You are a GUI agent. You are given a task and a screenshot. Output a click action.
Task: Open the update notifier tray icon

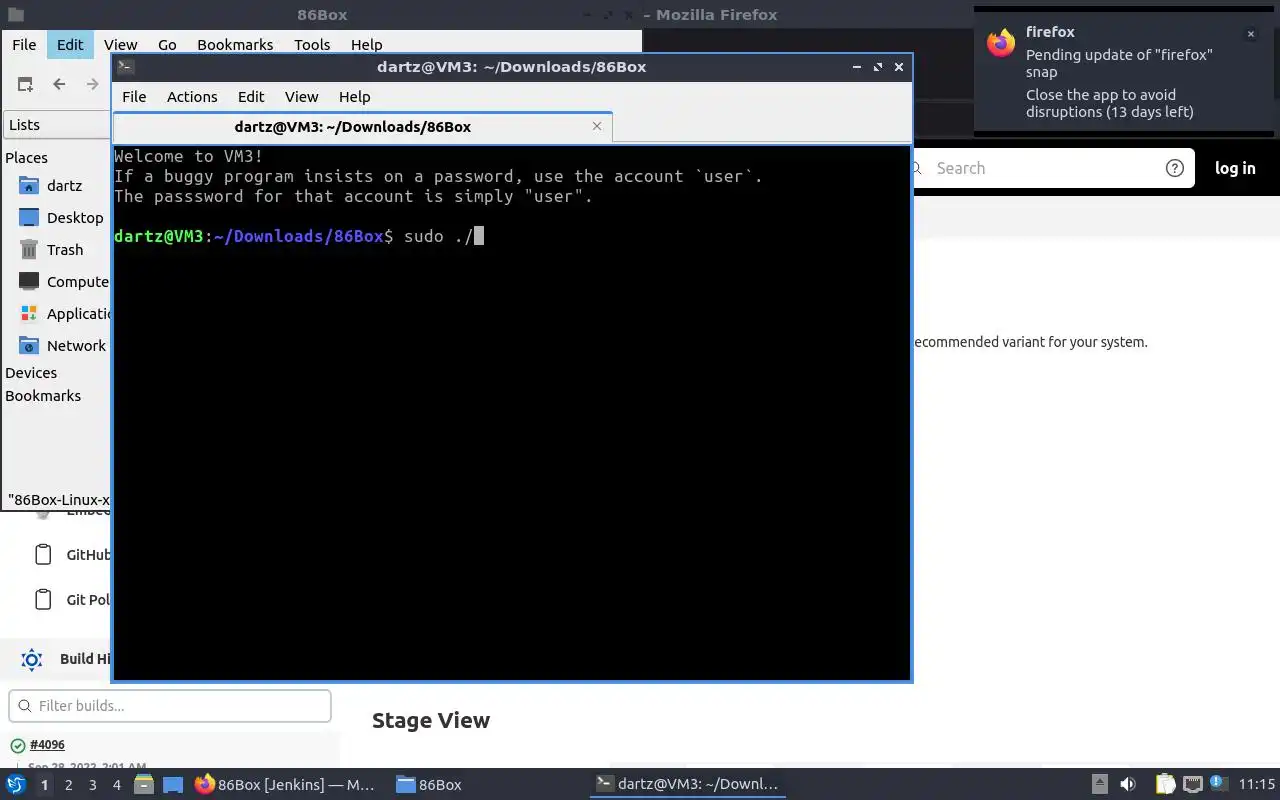1217,785
